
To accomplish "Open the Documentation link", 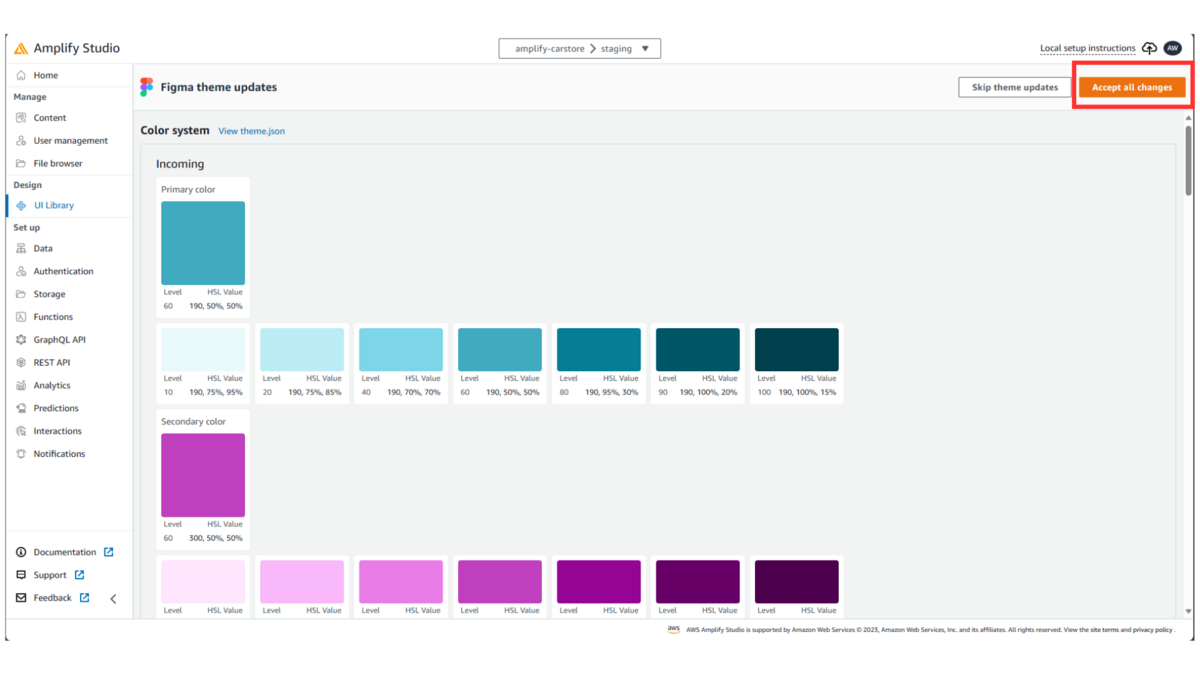I will (x=65, y=553).
